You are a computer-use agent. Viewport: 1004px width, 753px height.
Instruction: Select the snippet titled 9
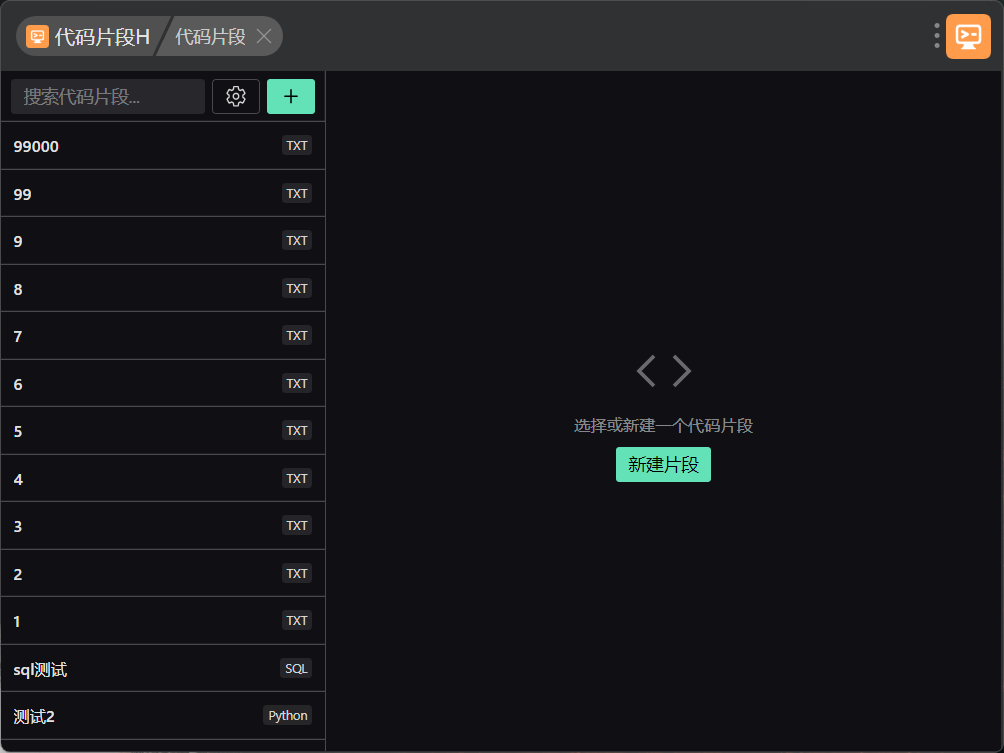click(163, 241)
